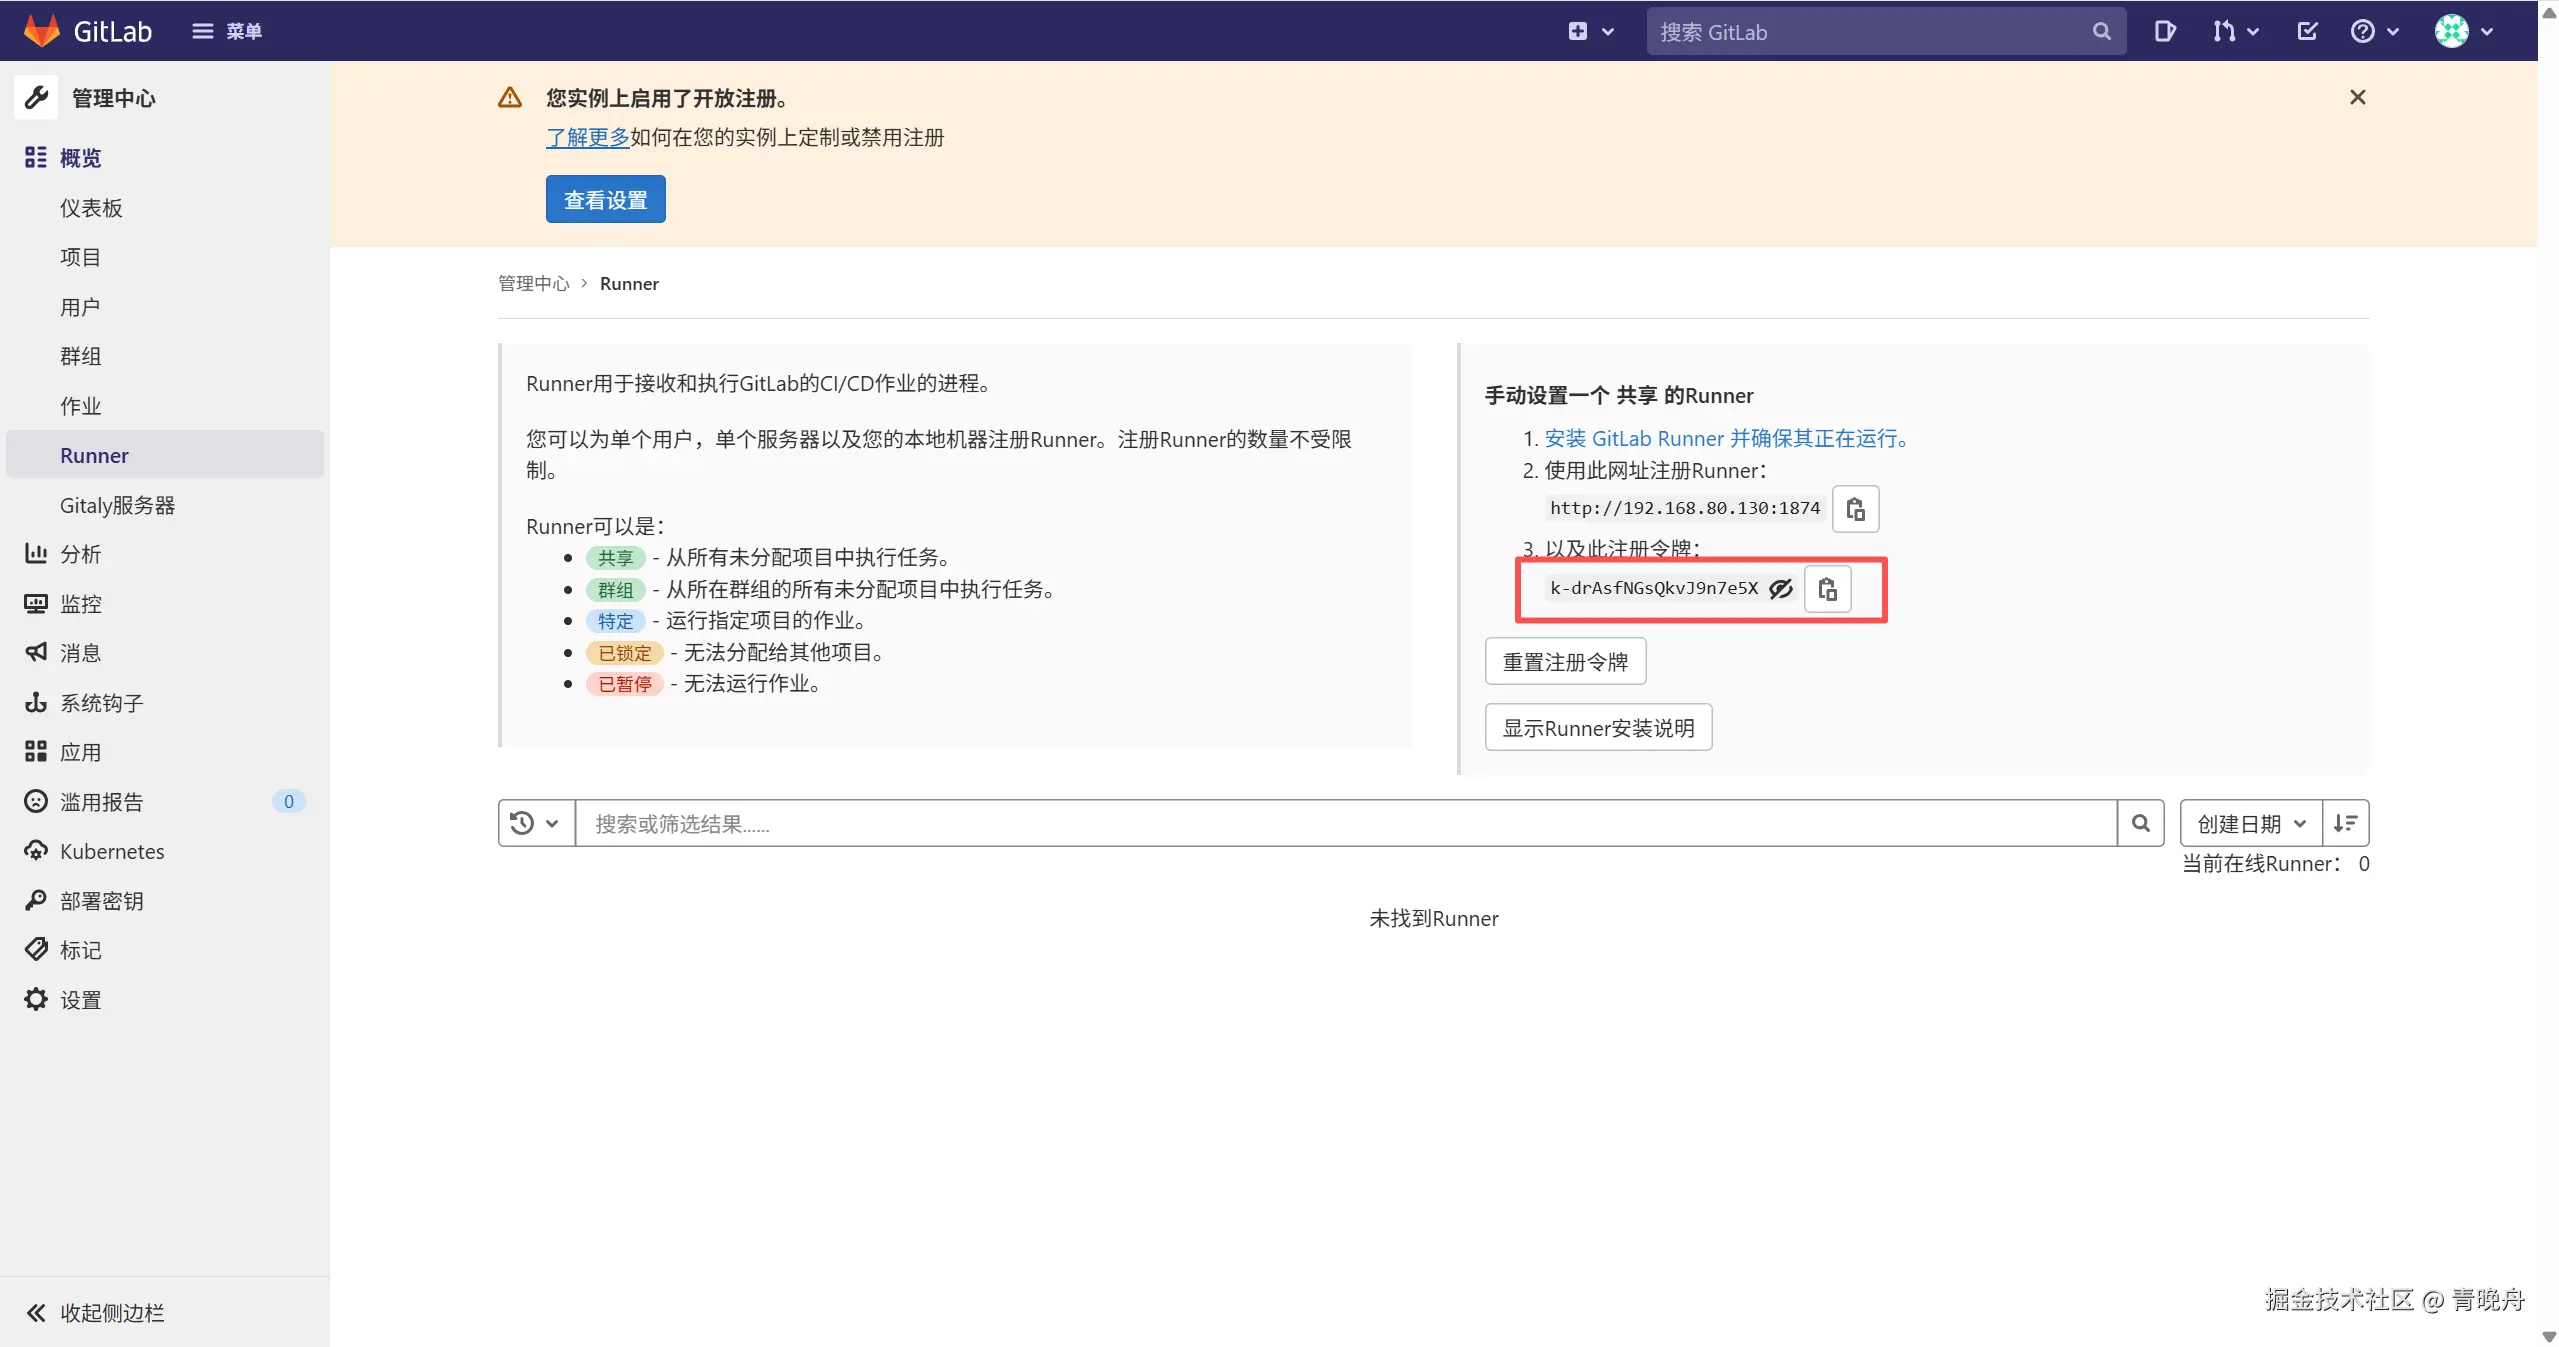
Task: Open the Issues icon in top bar
Action: 2164,32
